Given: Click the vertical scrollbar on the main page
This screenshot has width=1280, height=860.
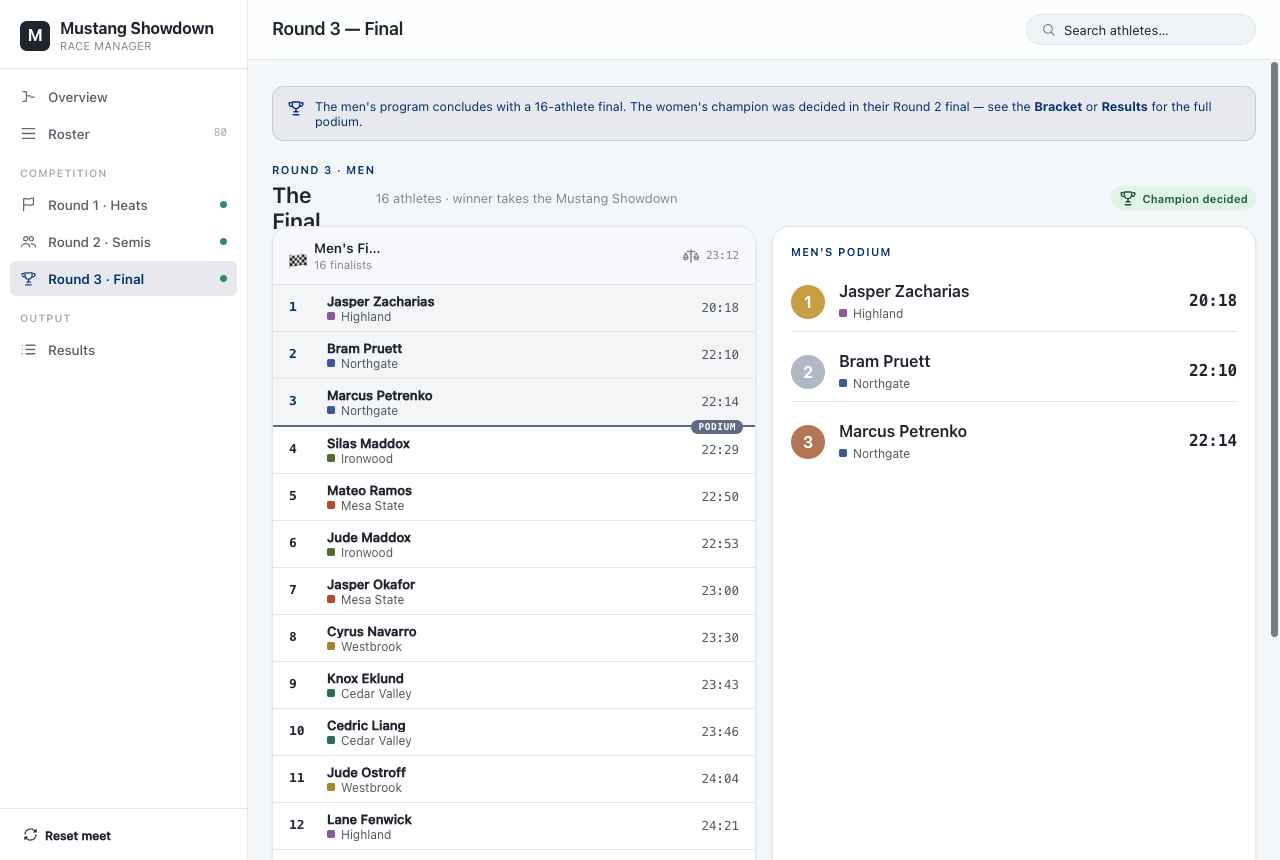Looking at the screenshot, I should point(1274,350).
